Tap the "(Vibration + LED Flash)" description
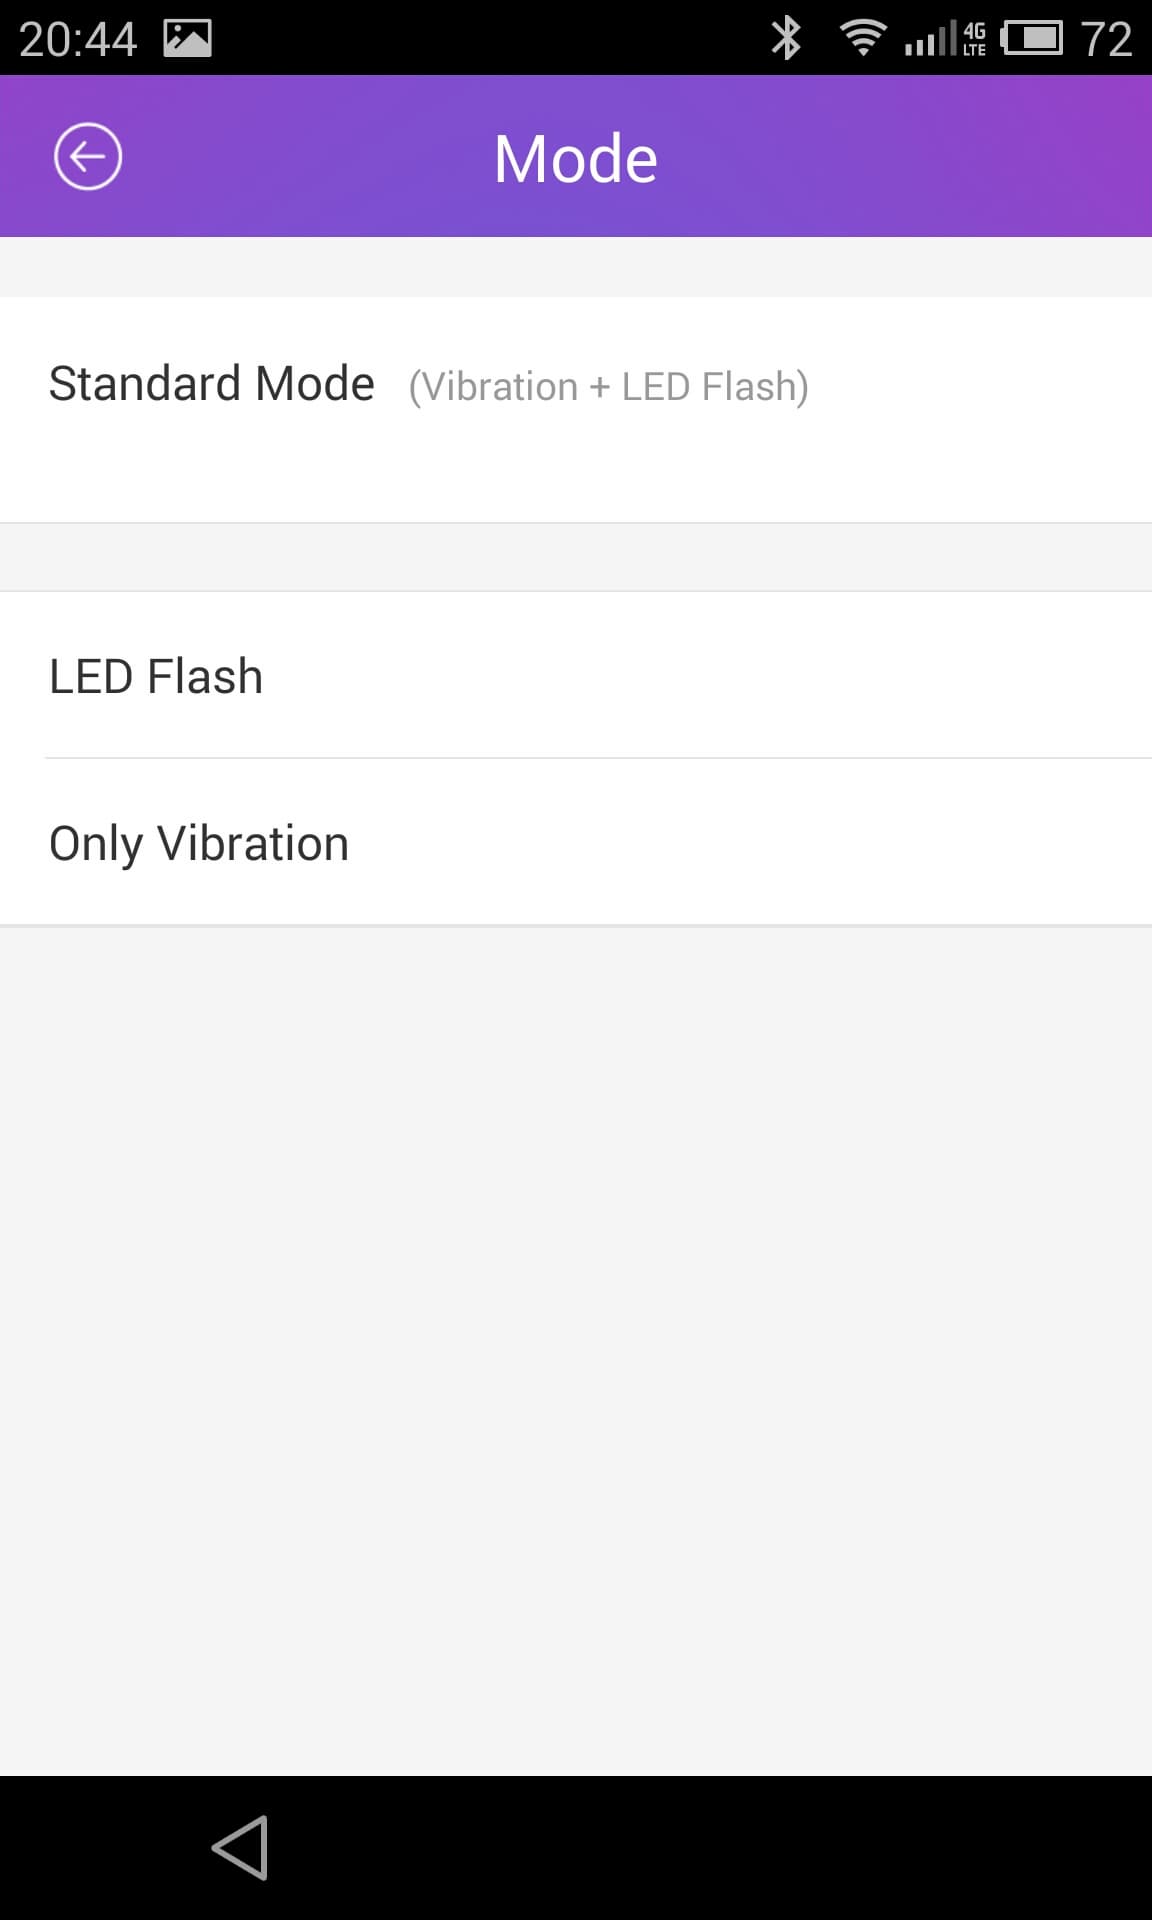 (608, 387)
